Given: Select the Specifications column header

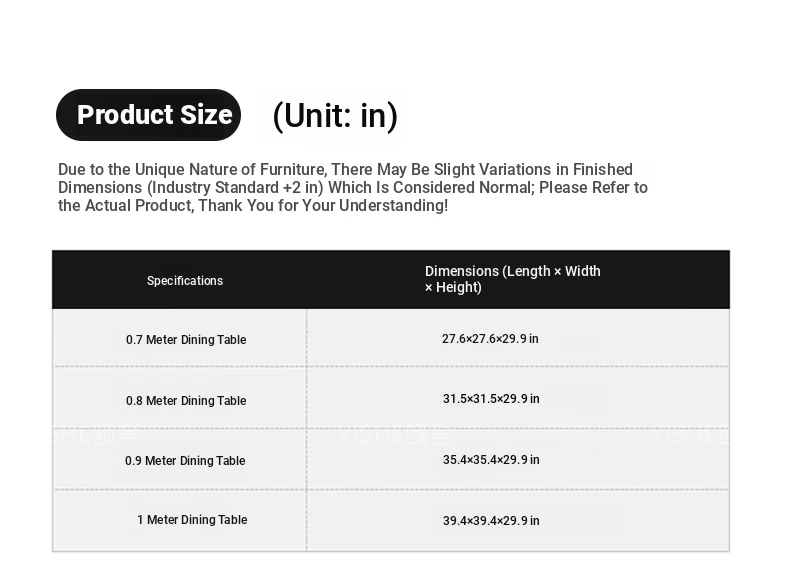Looking at the screenshot, I should pyautogui.click(x=185, y=281).
